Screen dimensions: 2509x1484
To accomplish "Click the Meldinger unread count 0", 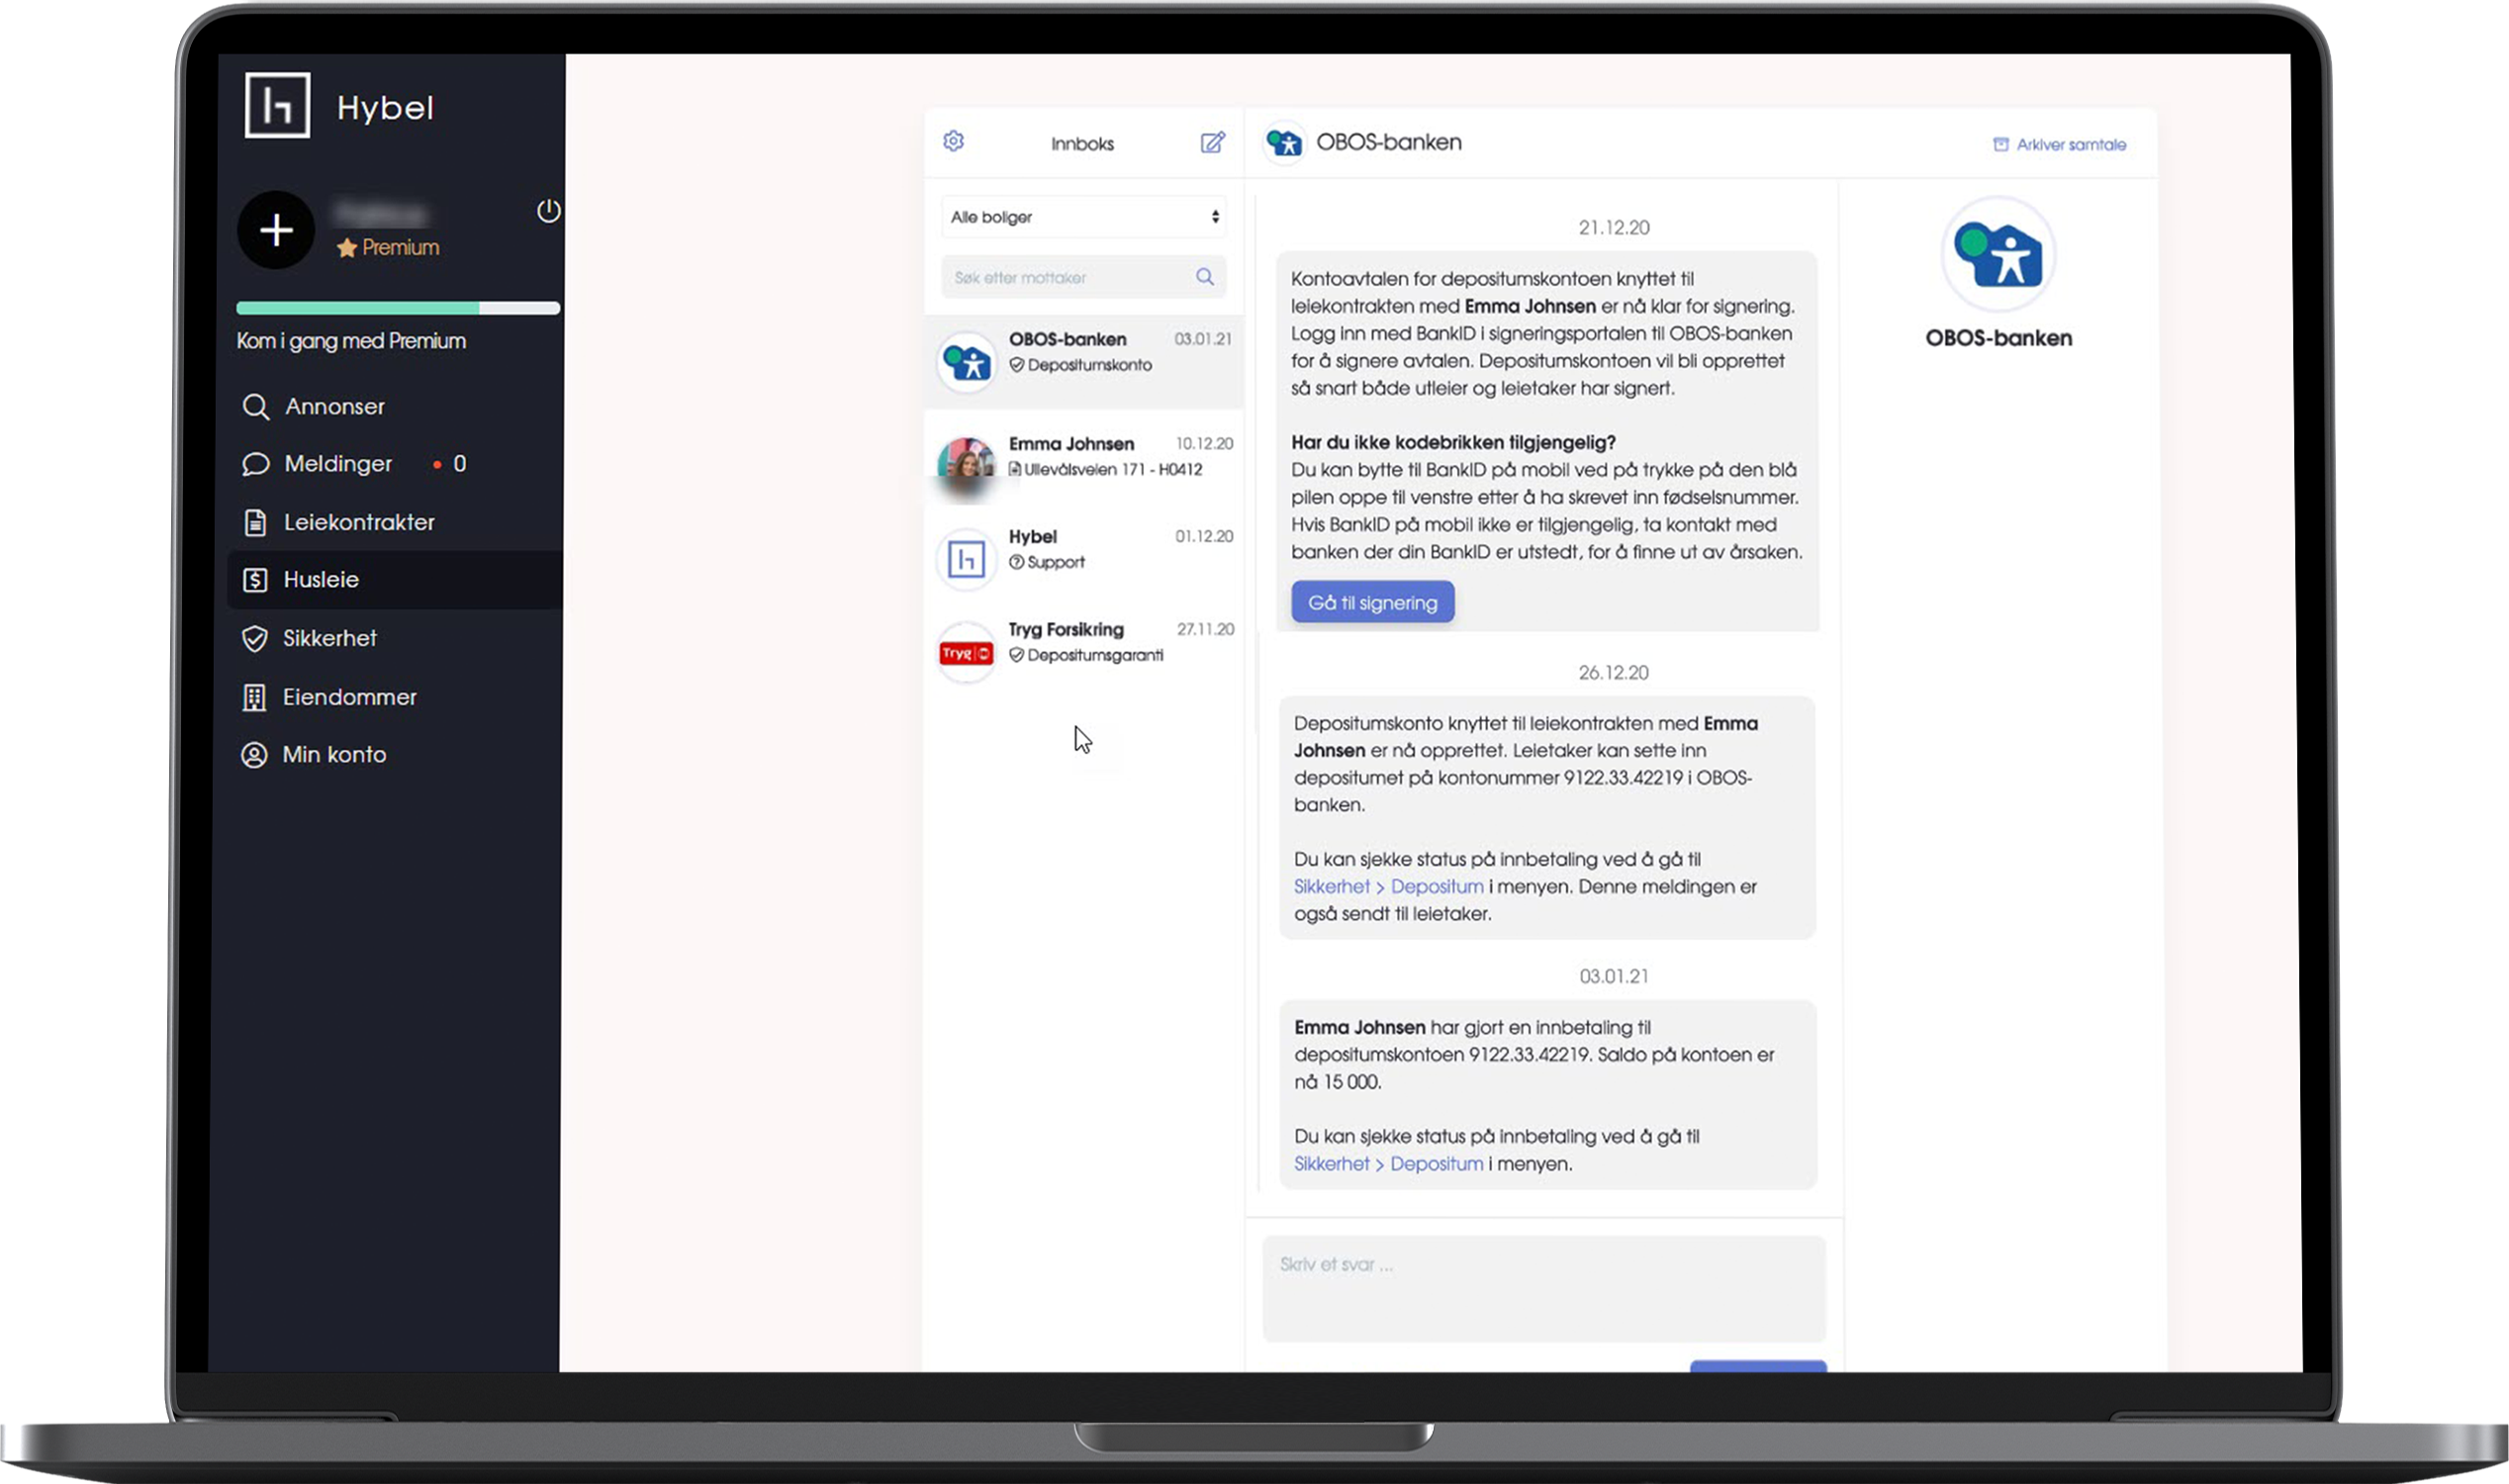I will pos(459,464).
